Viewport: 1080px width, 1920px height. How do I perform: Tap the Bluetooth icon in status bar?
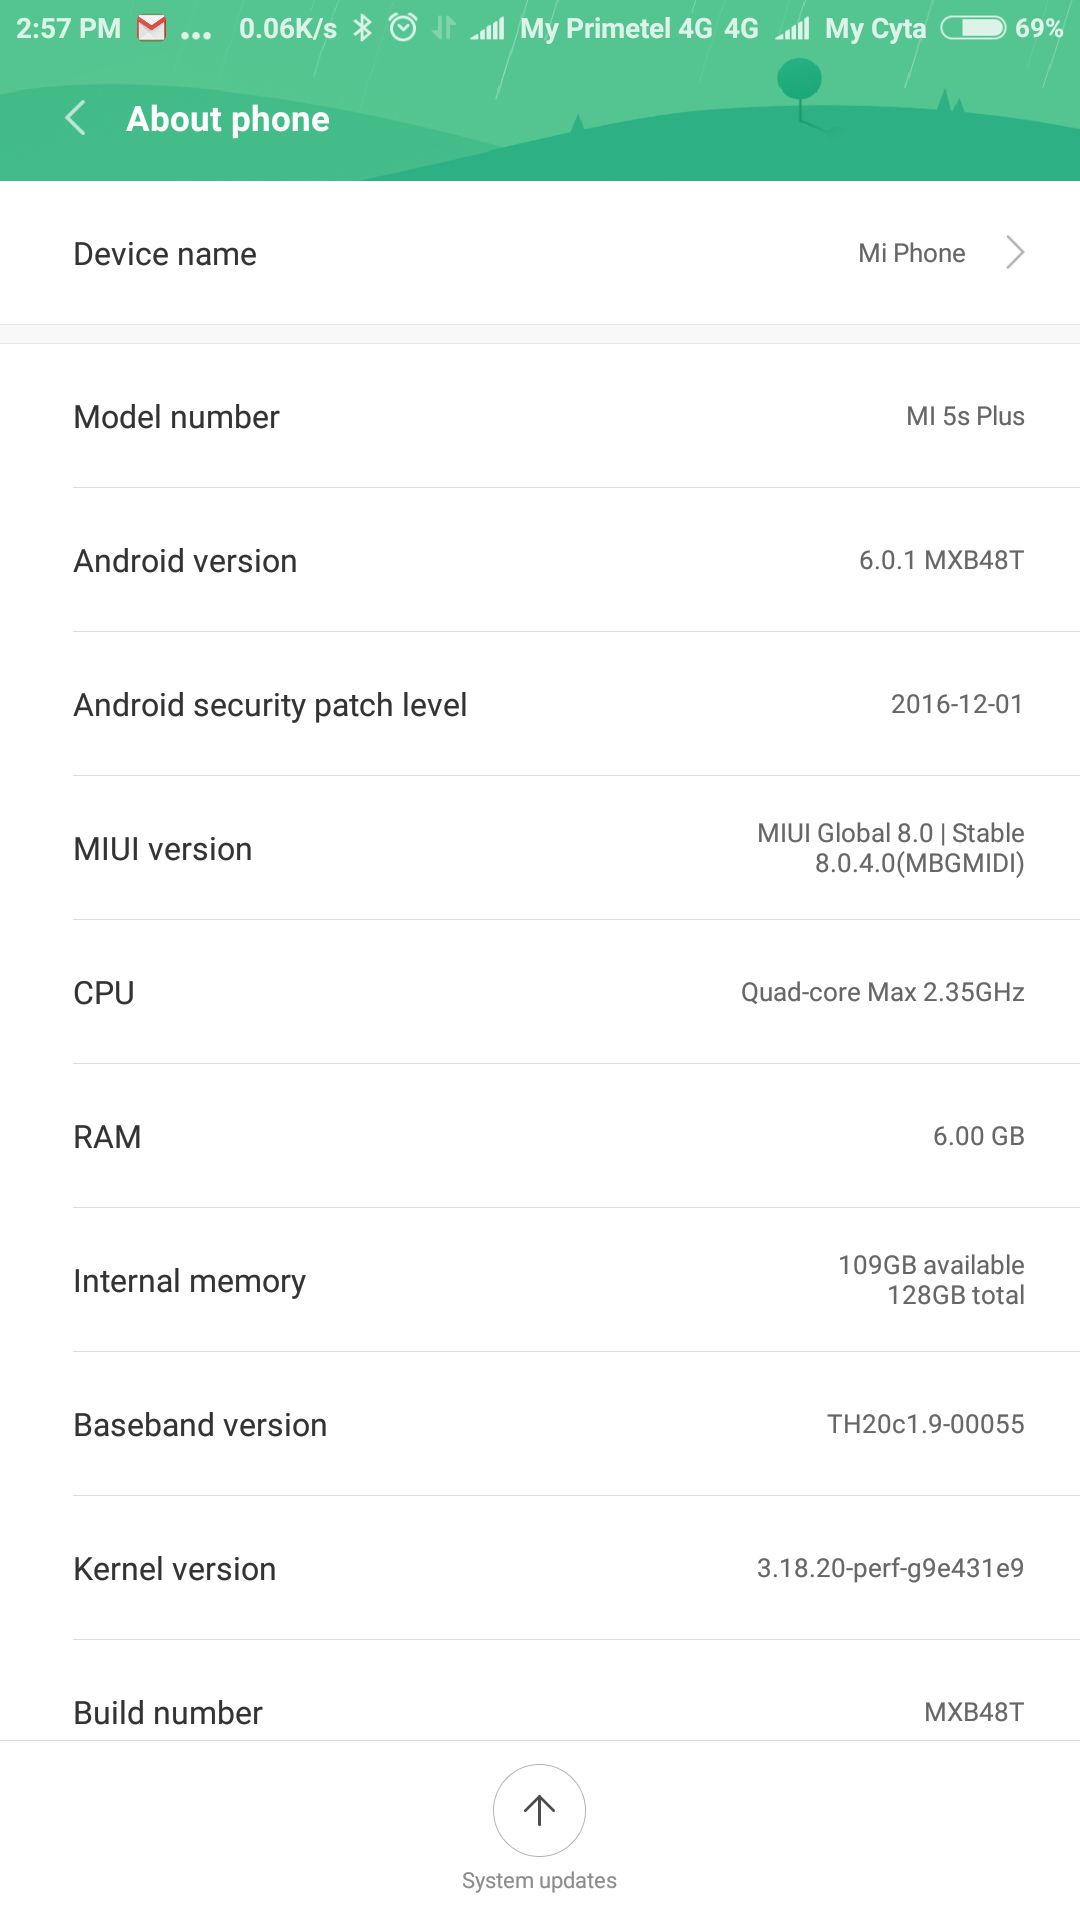click(363, 28)
